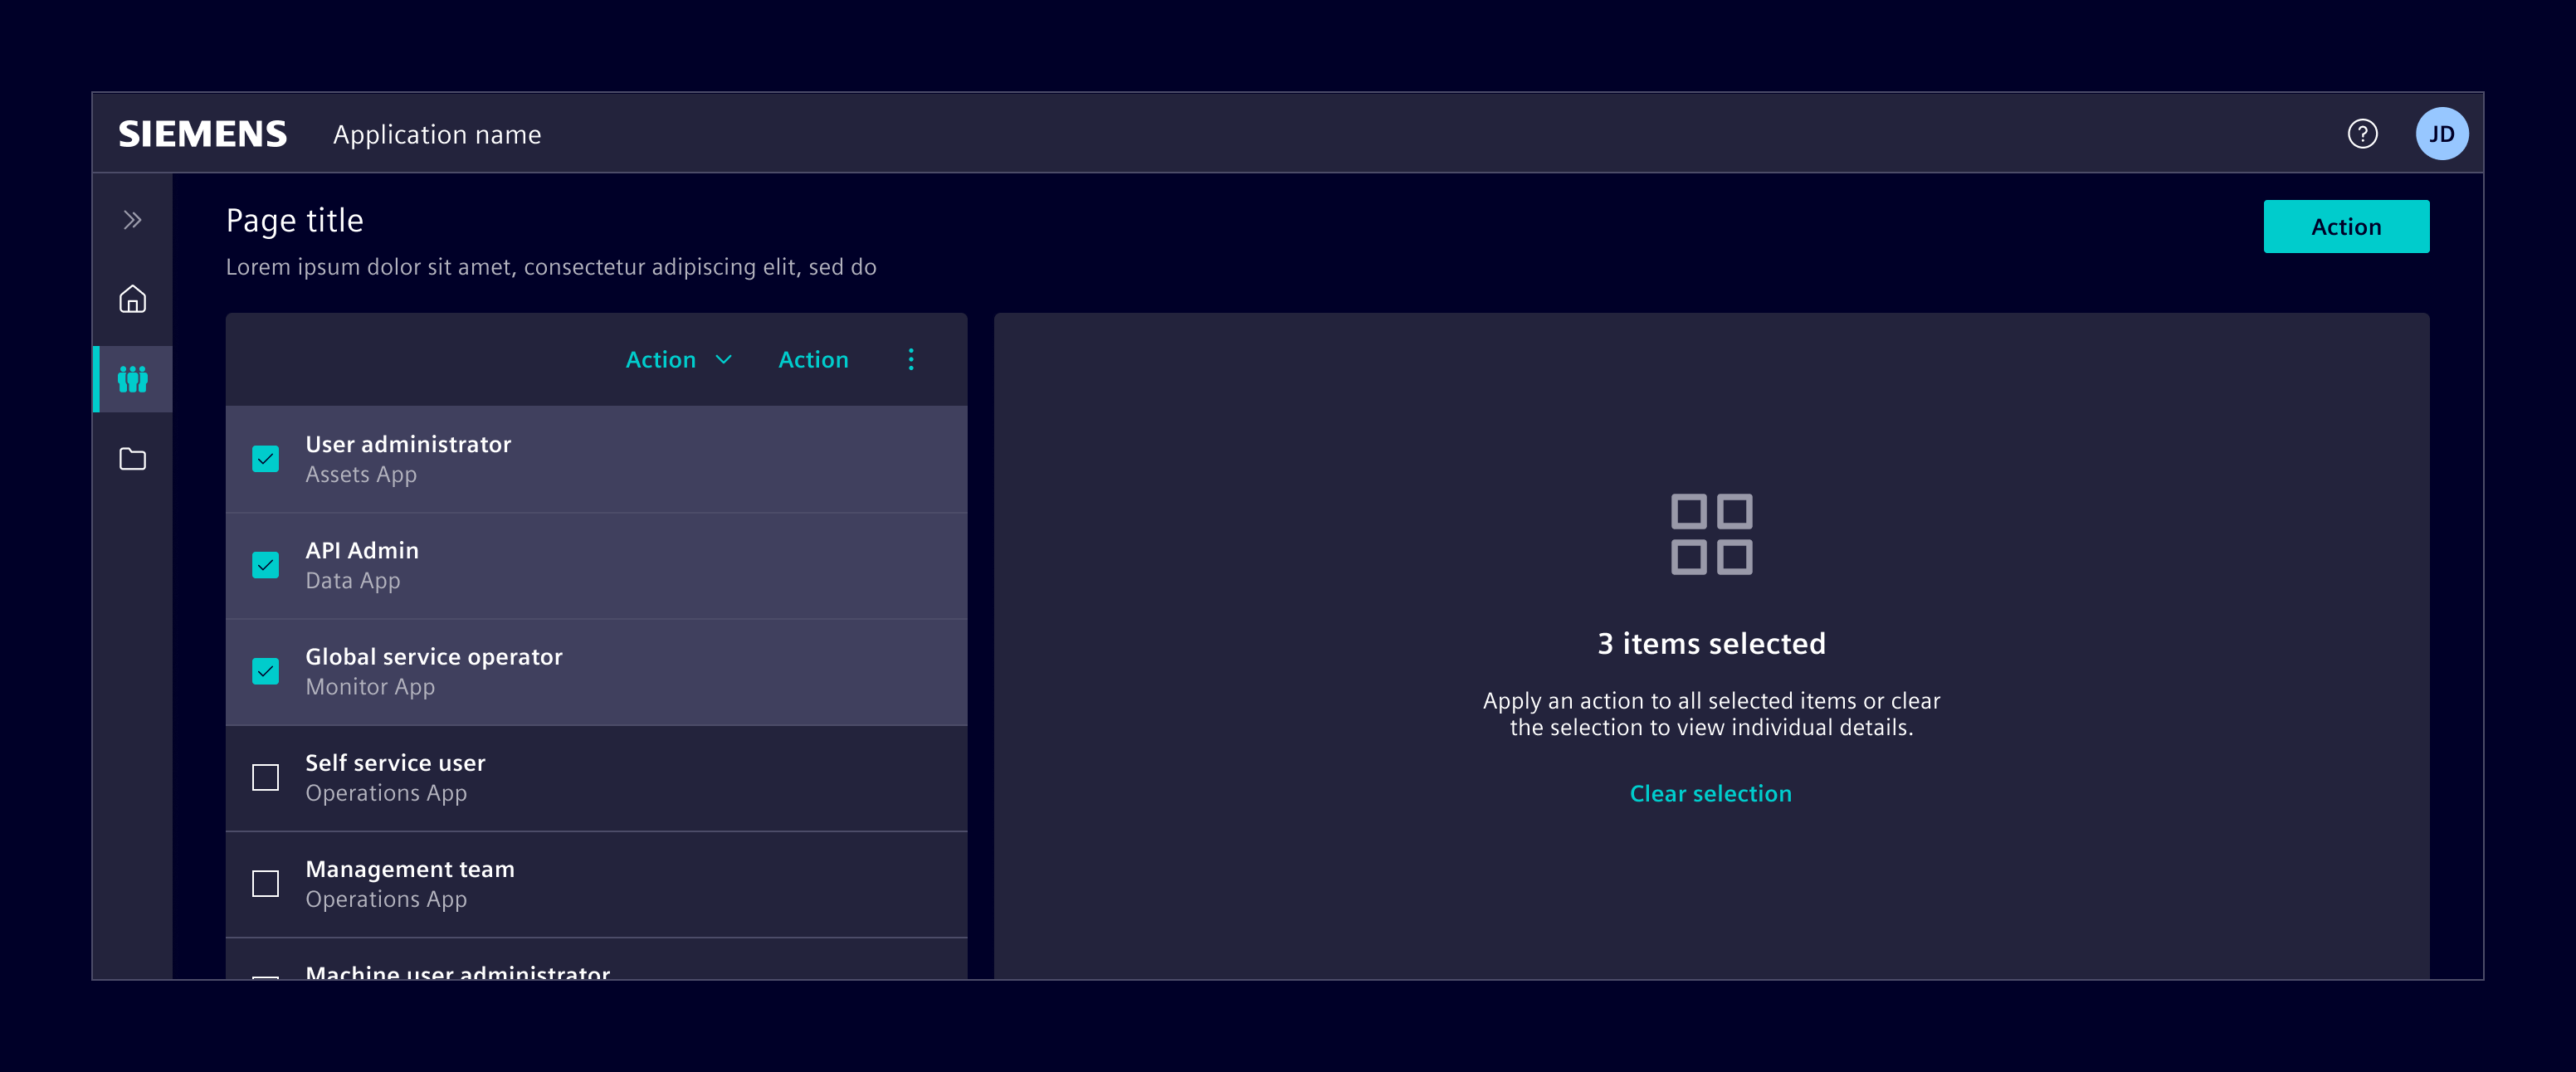Click Application name in the top bar

click(437, 133)
